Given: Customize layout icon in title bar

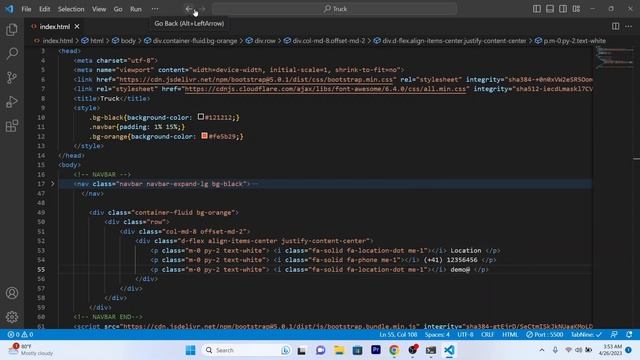Looking at the screenshot, I should (576, 9).
